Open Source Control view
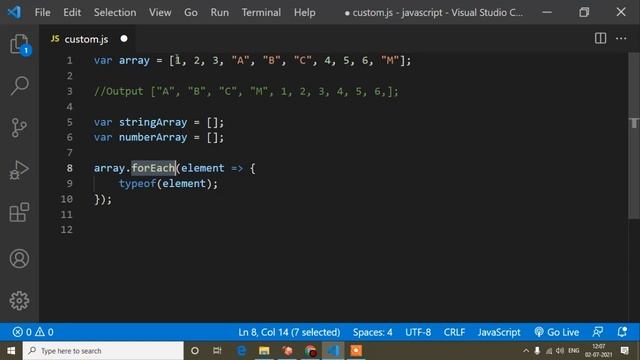 point(19,128)
